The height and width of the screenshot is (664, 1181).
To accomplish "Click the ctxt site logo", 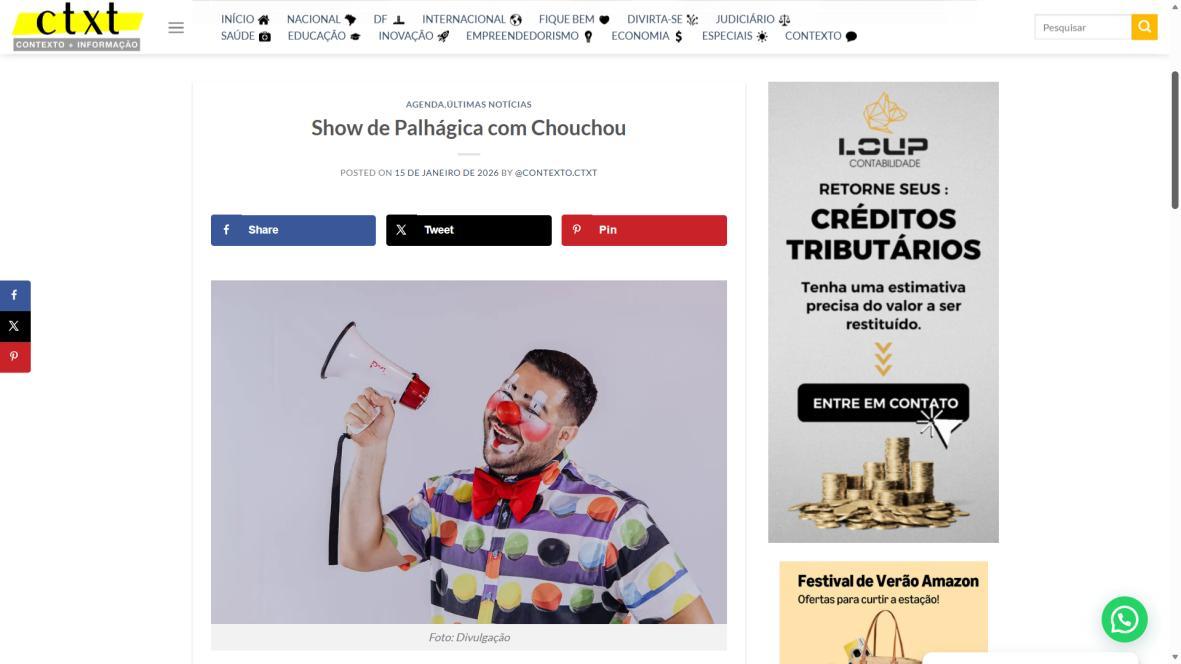I will point(78,27).
